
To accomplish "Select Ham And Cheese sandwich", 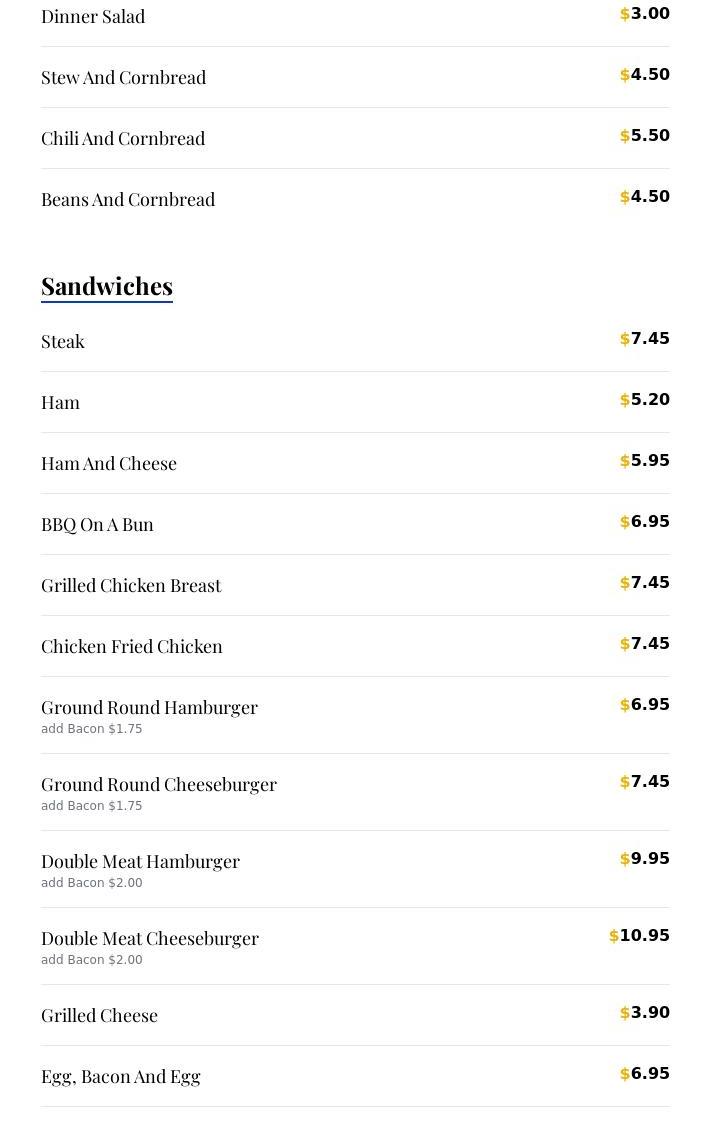I will point(108,464).
